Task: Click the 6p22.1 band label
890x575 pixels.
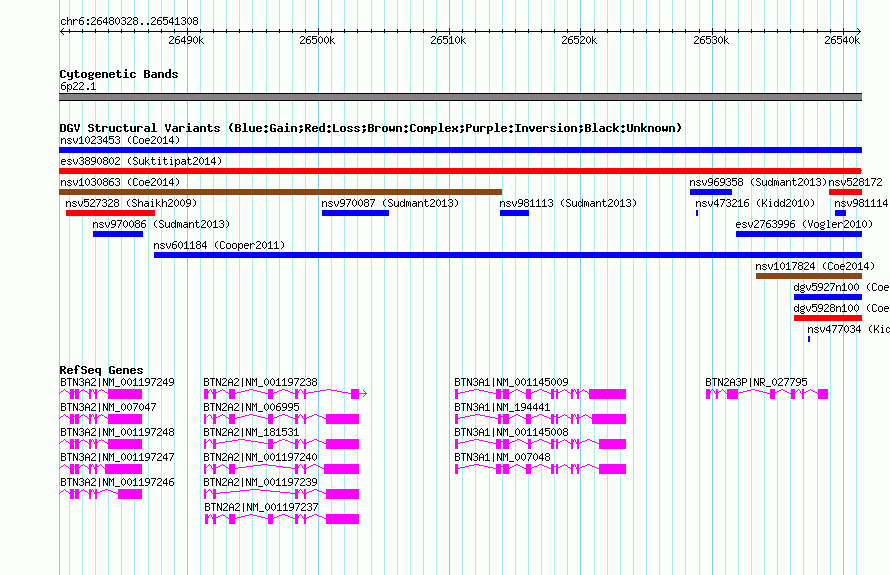Action: click(78, 86)
